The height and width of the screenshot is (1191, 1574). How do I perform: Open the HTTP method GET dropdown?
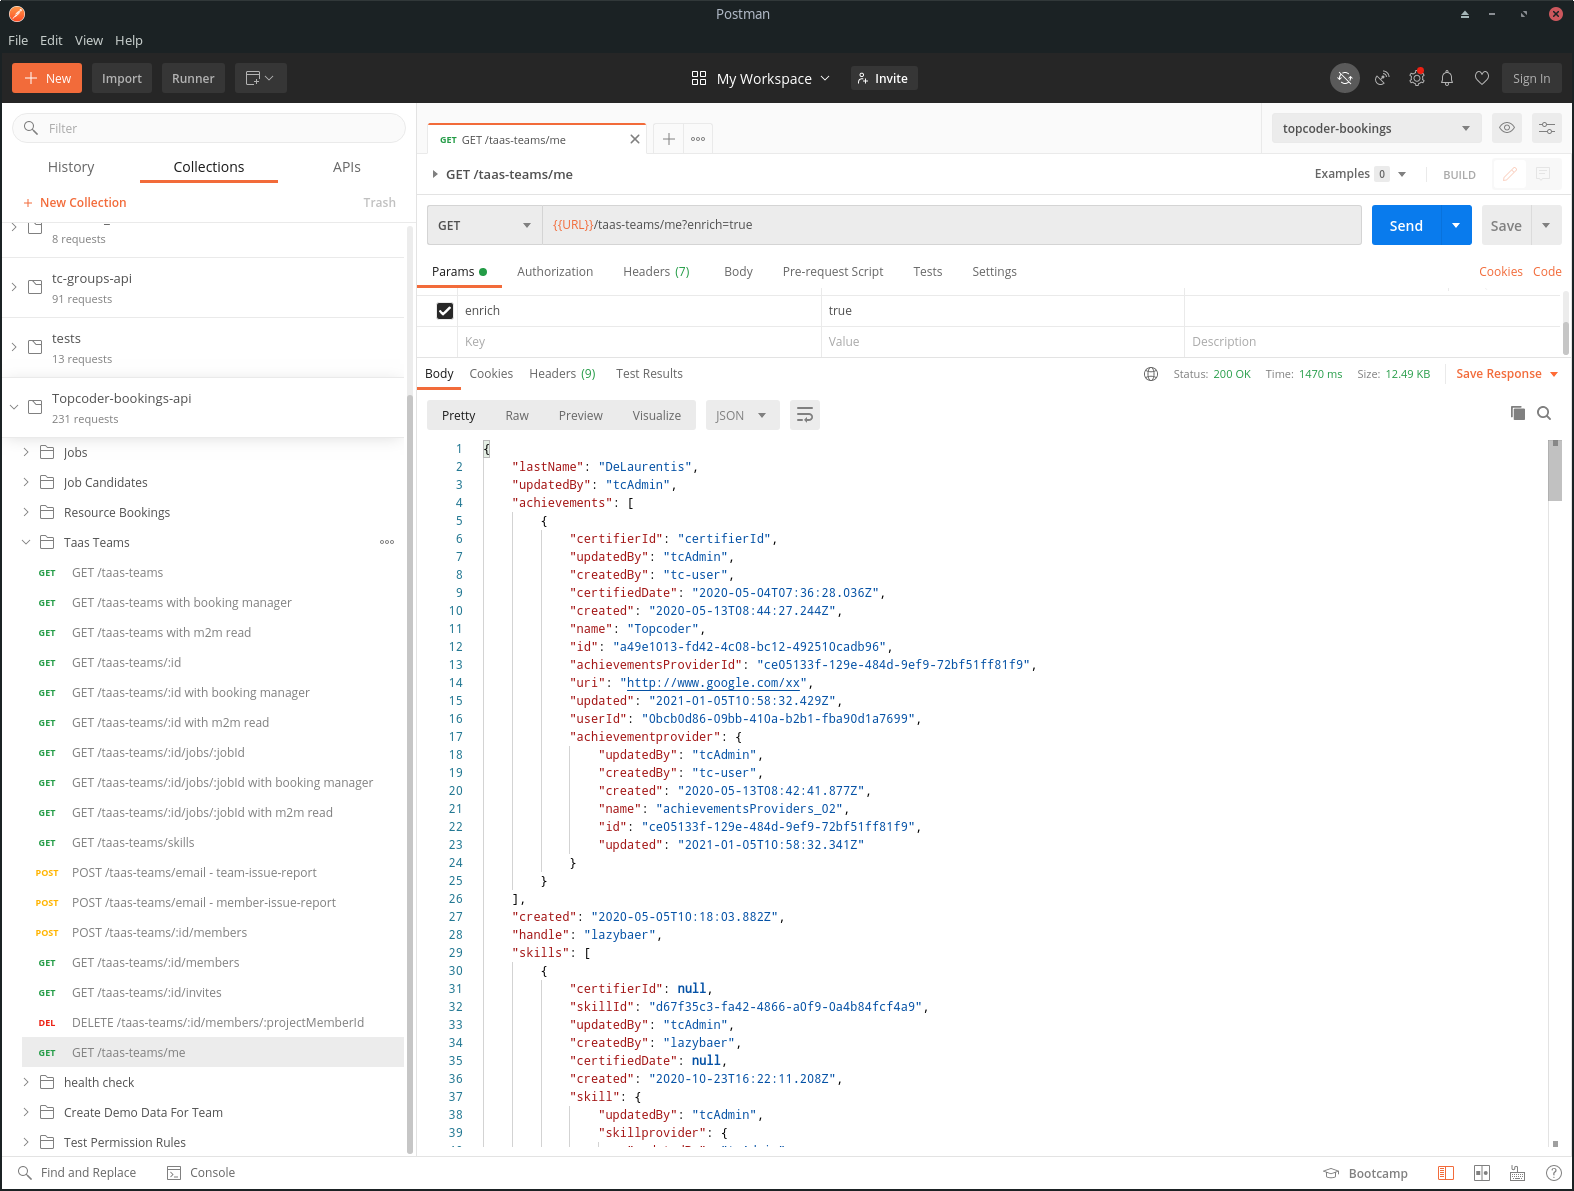point(484,225)
